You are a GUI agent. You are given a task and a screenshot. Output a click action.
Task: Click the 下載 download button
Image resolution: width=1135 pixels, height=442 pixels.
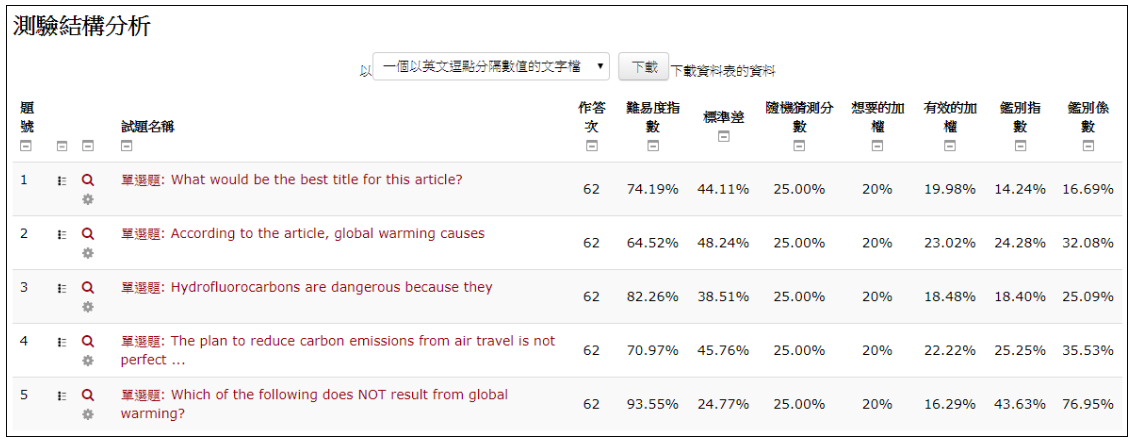pyautogui.click(x=643, y=67)
